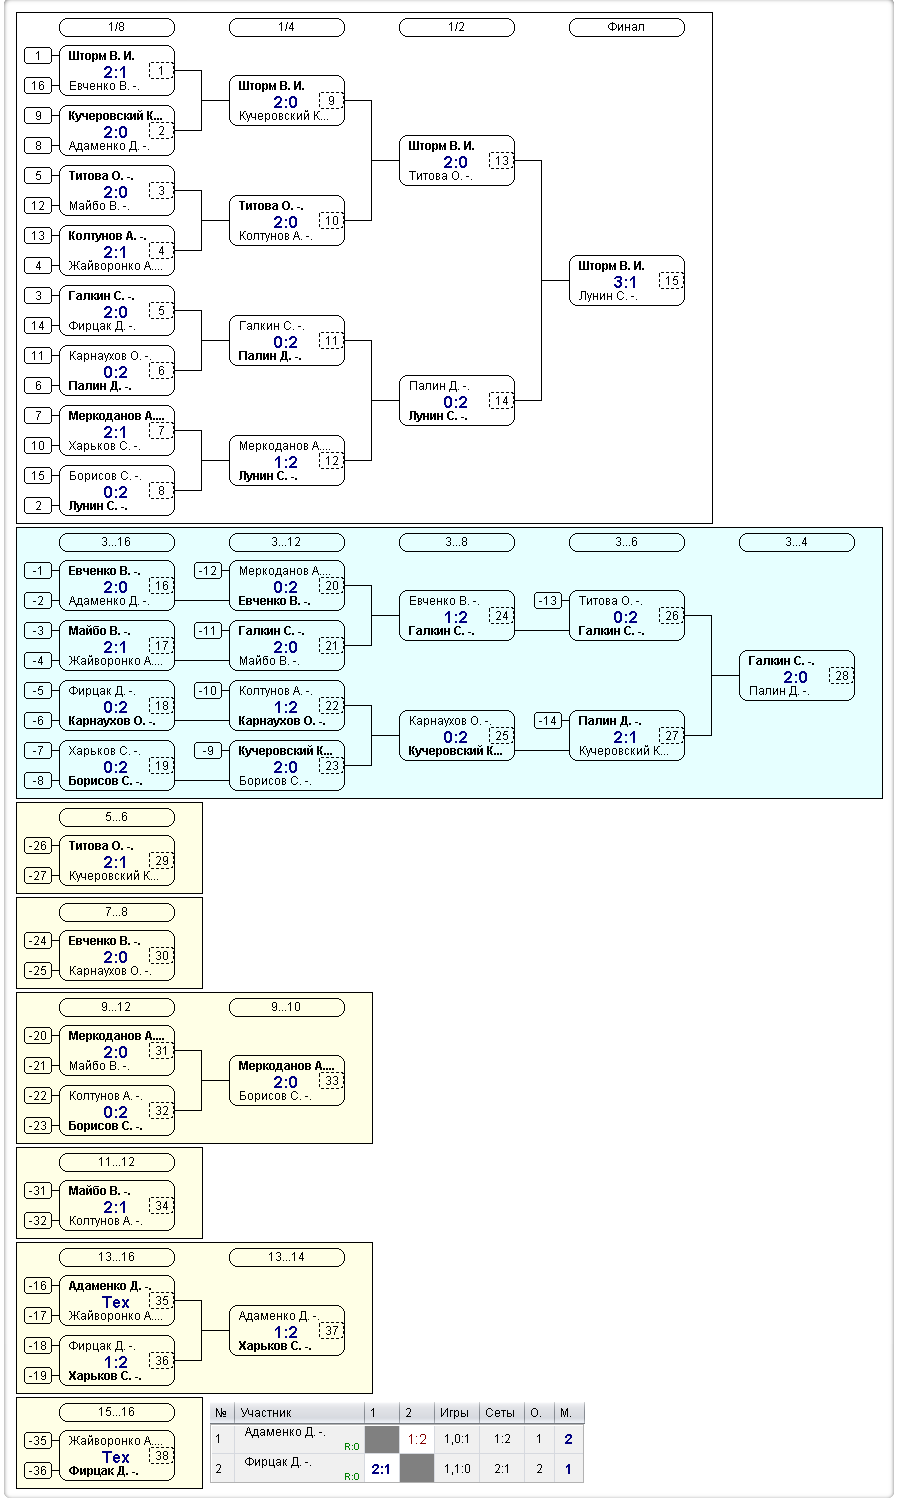Click the -13 loser slot box
Screen dimensions: 903x1508
click(548, 601)
